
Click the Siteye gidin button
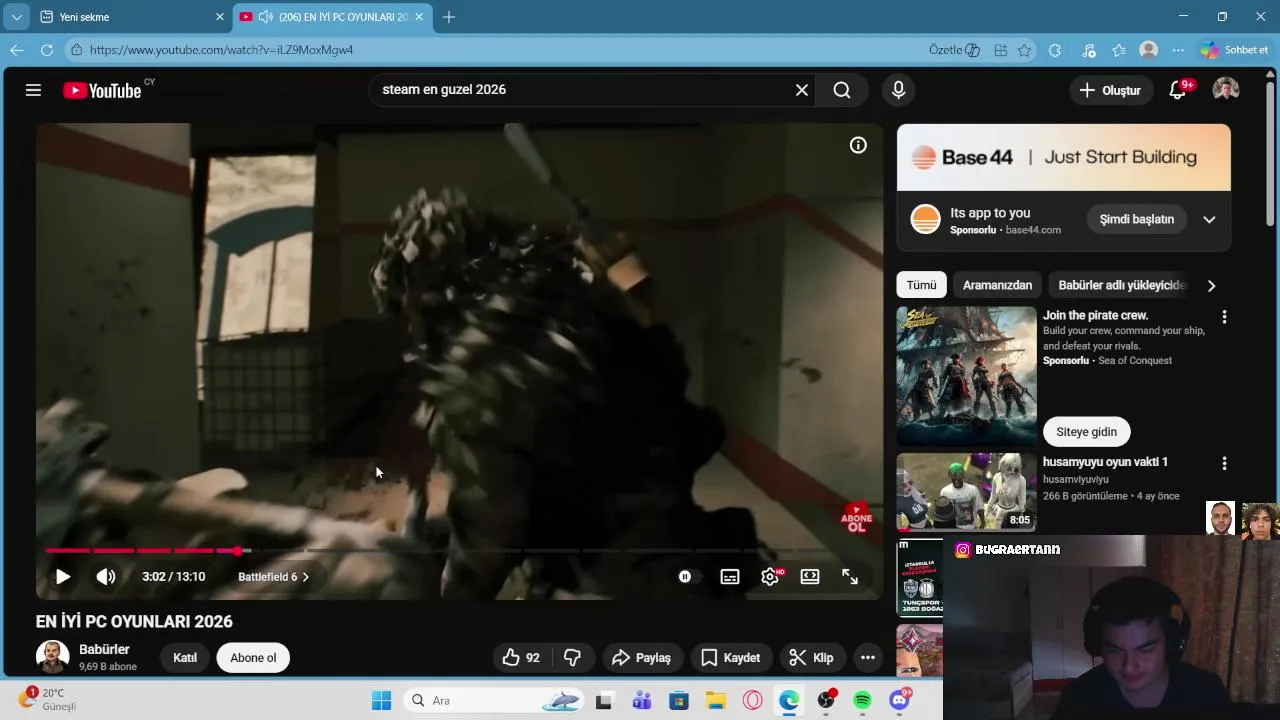pos(1087,432)
